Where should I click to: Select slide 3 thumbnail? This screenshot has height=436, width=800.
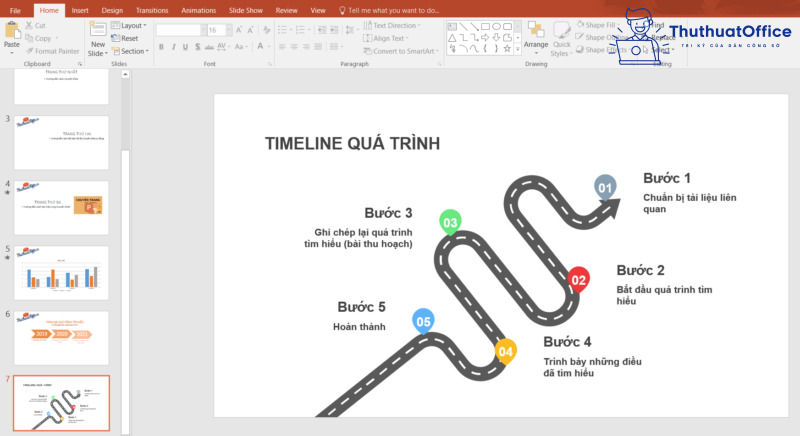(x=61, y=142)
